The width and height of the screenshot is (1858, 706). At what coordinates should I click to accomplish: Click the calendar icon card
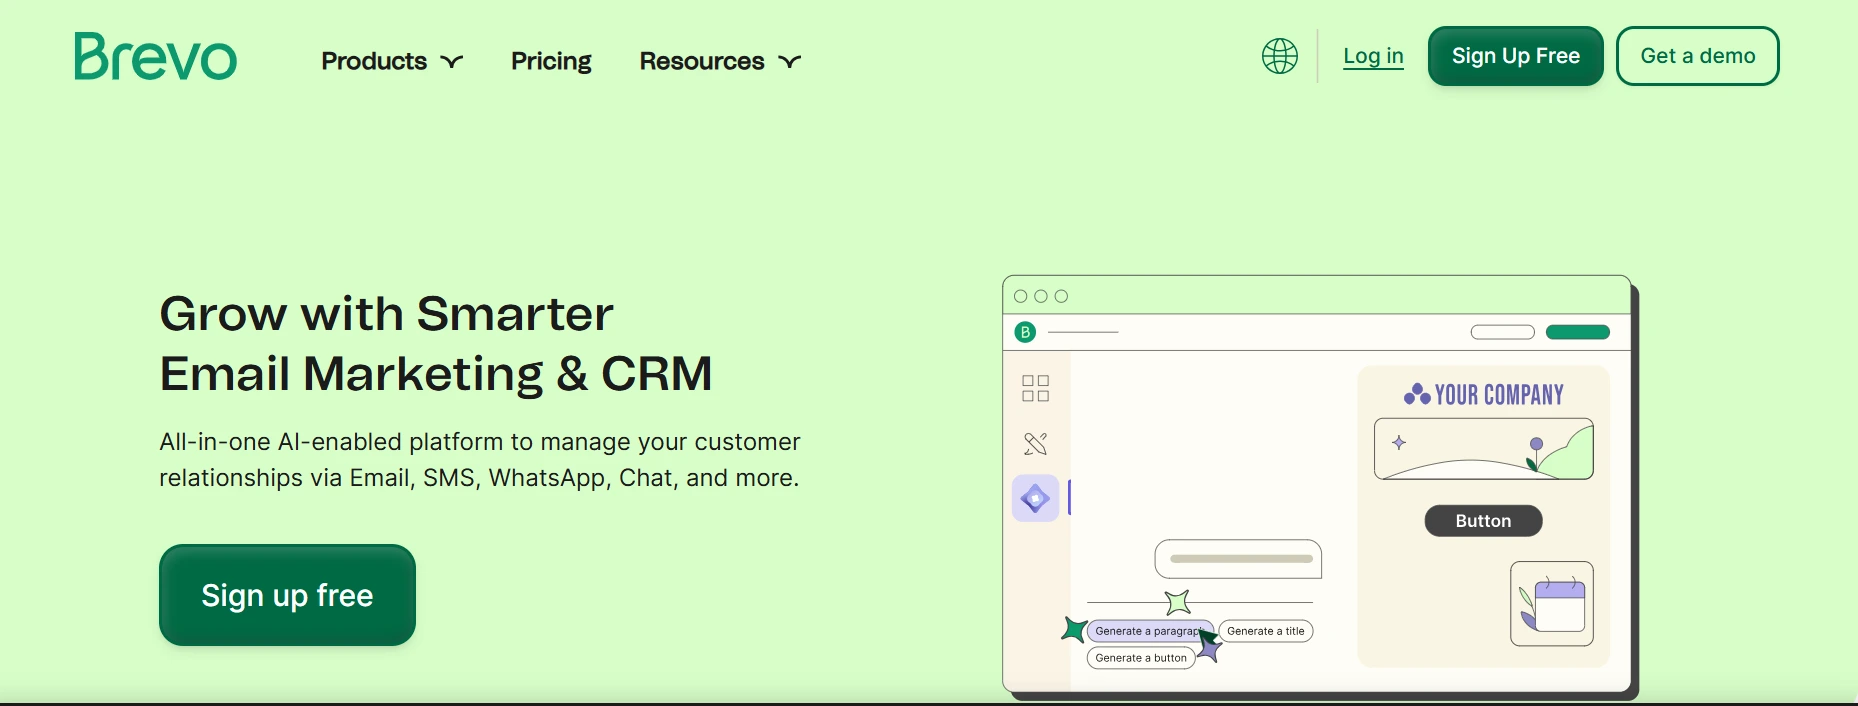(1552, 604)
